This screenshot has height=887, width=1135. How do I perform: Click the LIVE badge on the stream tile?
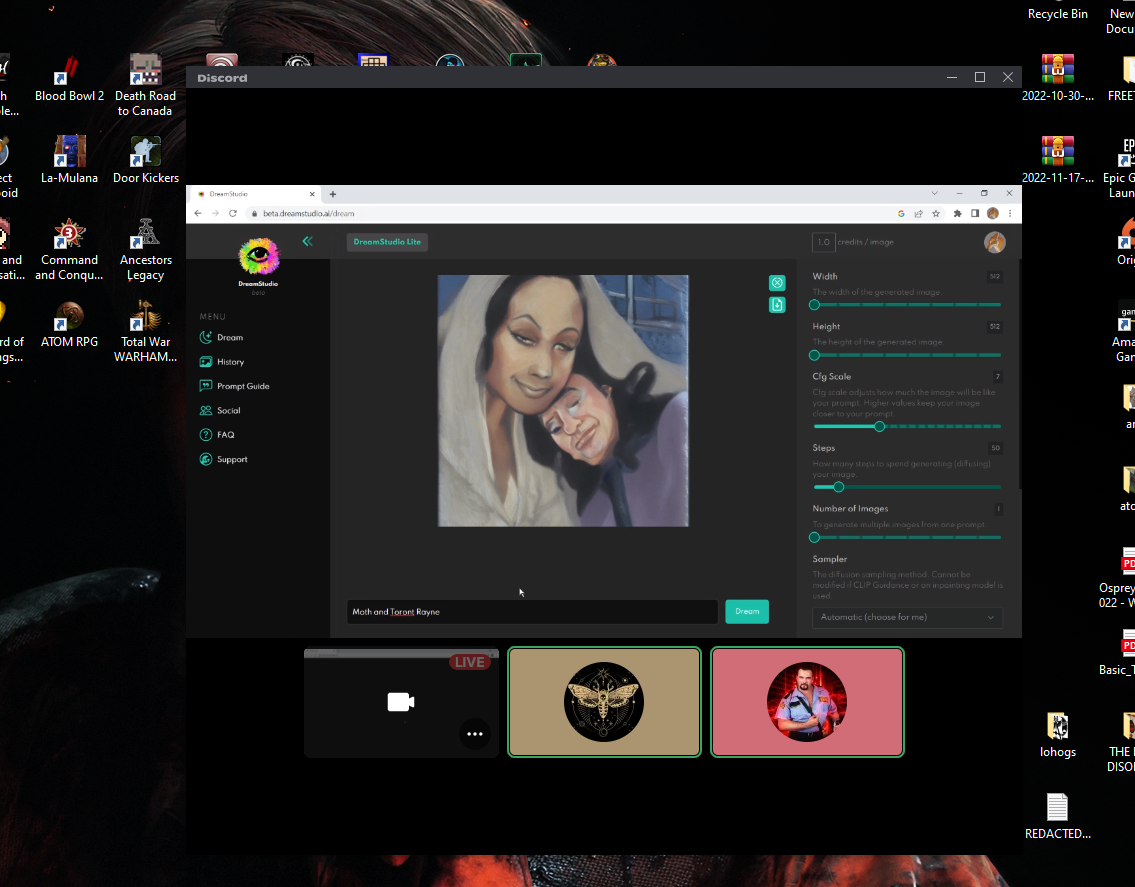(470, 662)
